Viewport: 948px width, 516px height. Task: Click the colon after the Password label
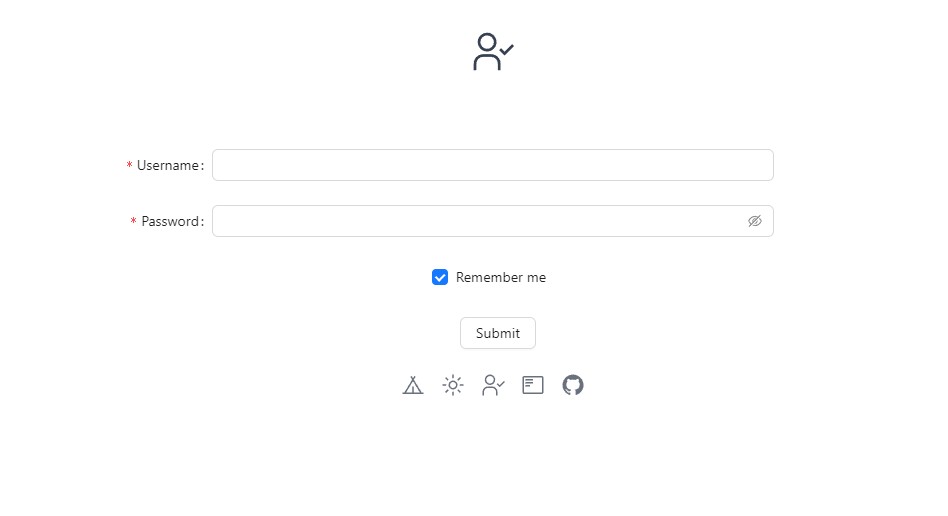click(203, 222)
